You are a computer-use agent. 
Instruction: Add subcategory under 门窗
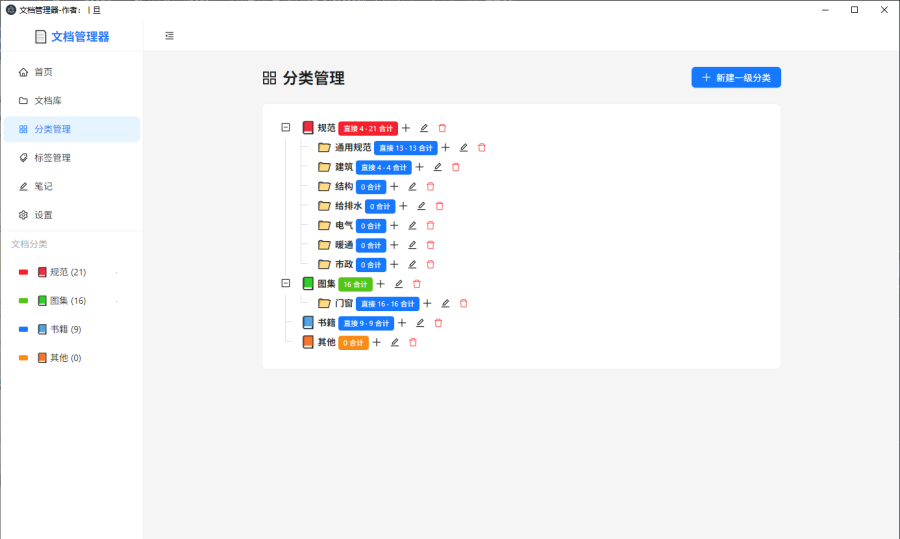[x=427, y=304]
